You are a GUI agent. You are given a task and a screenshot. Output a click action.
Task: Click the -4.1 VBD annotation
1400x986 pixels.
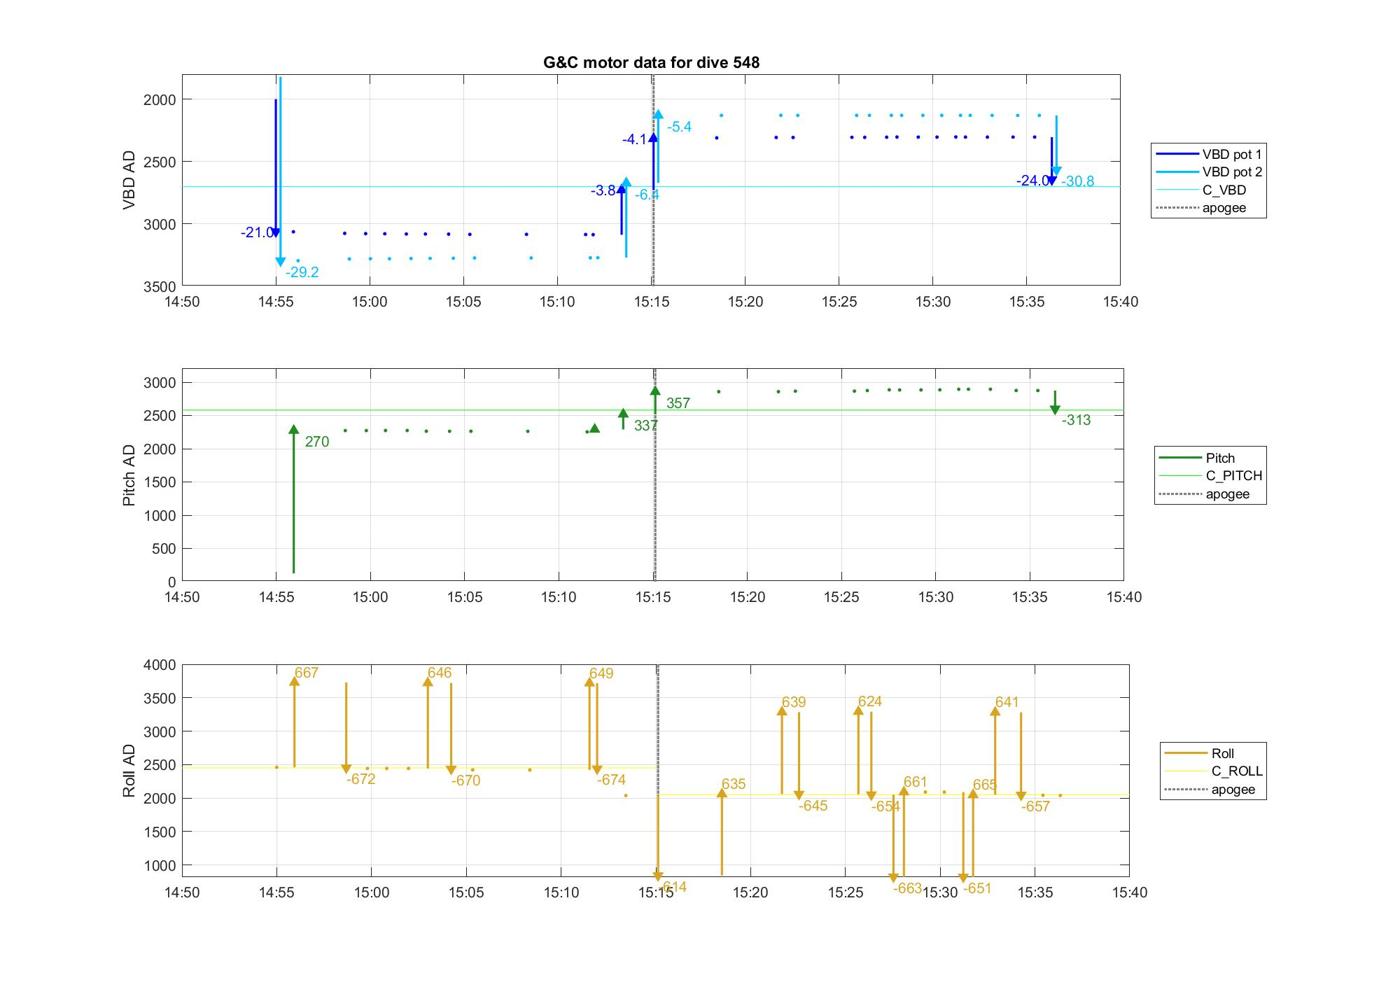pos(635,140)
